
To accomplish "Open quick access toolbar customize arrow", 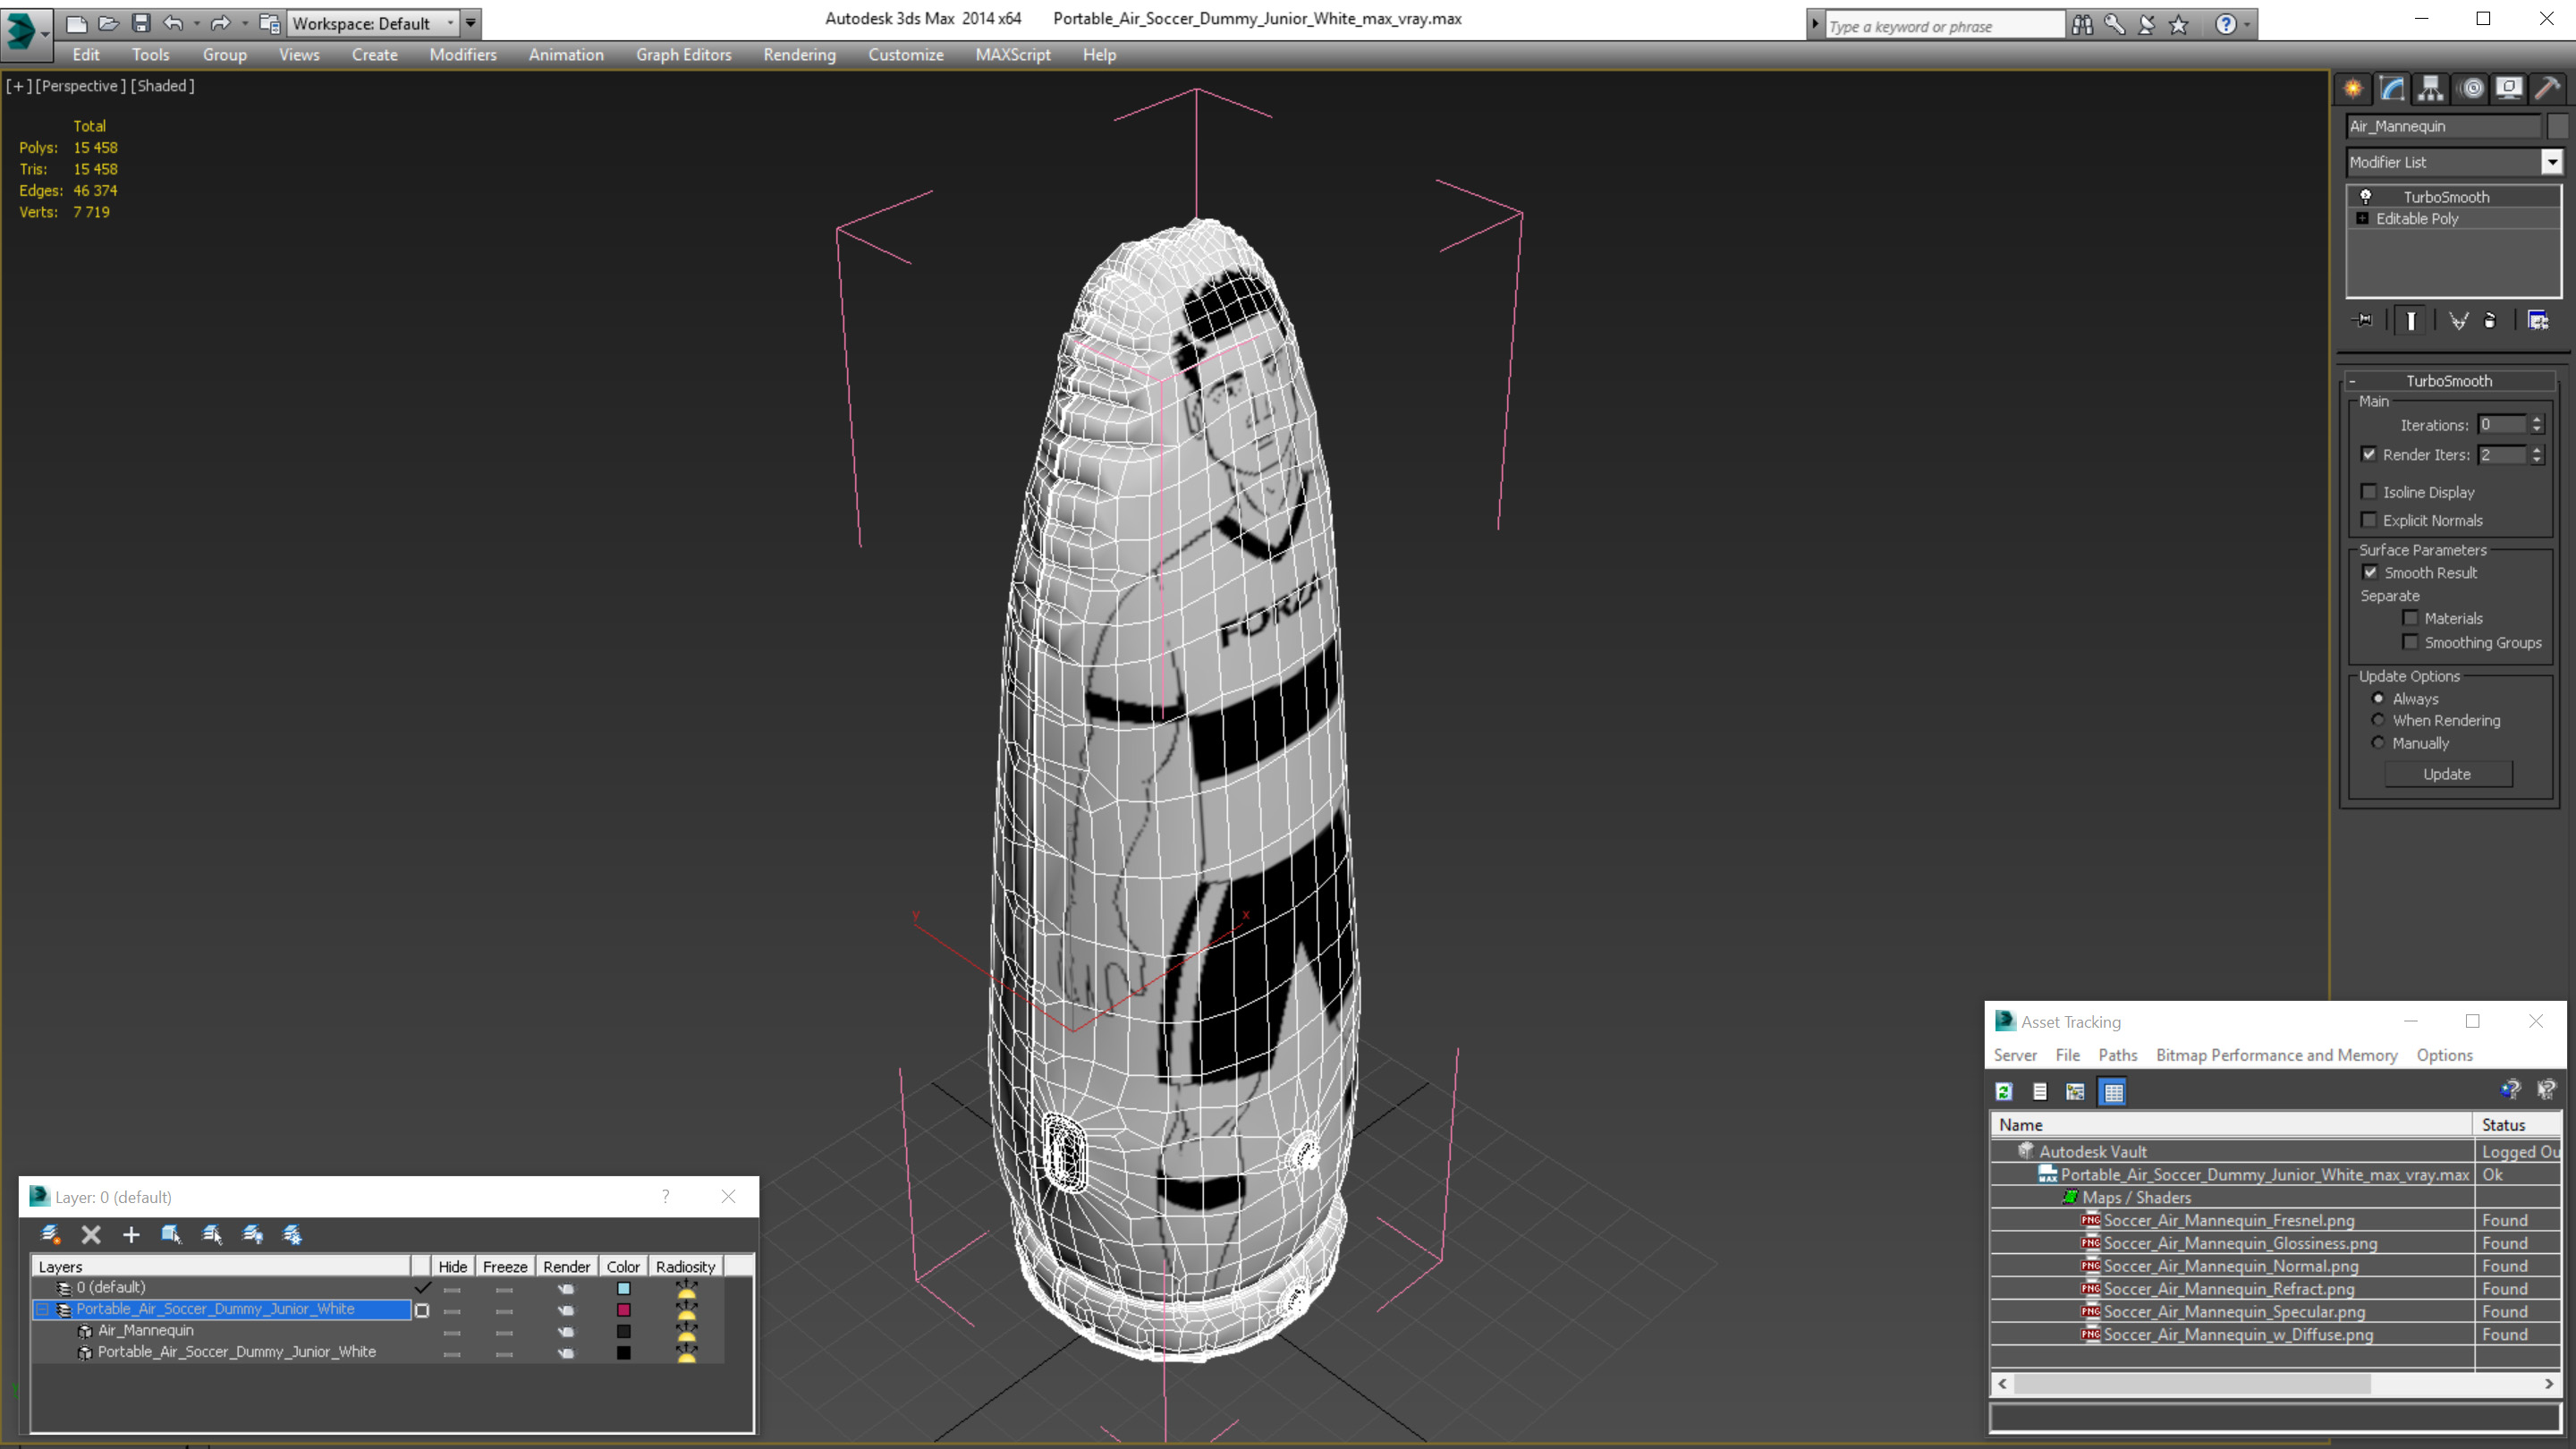I will point(470,23).
